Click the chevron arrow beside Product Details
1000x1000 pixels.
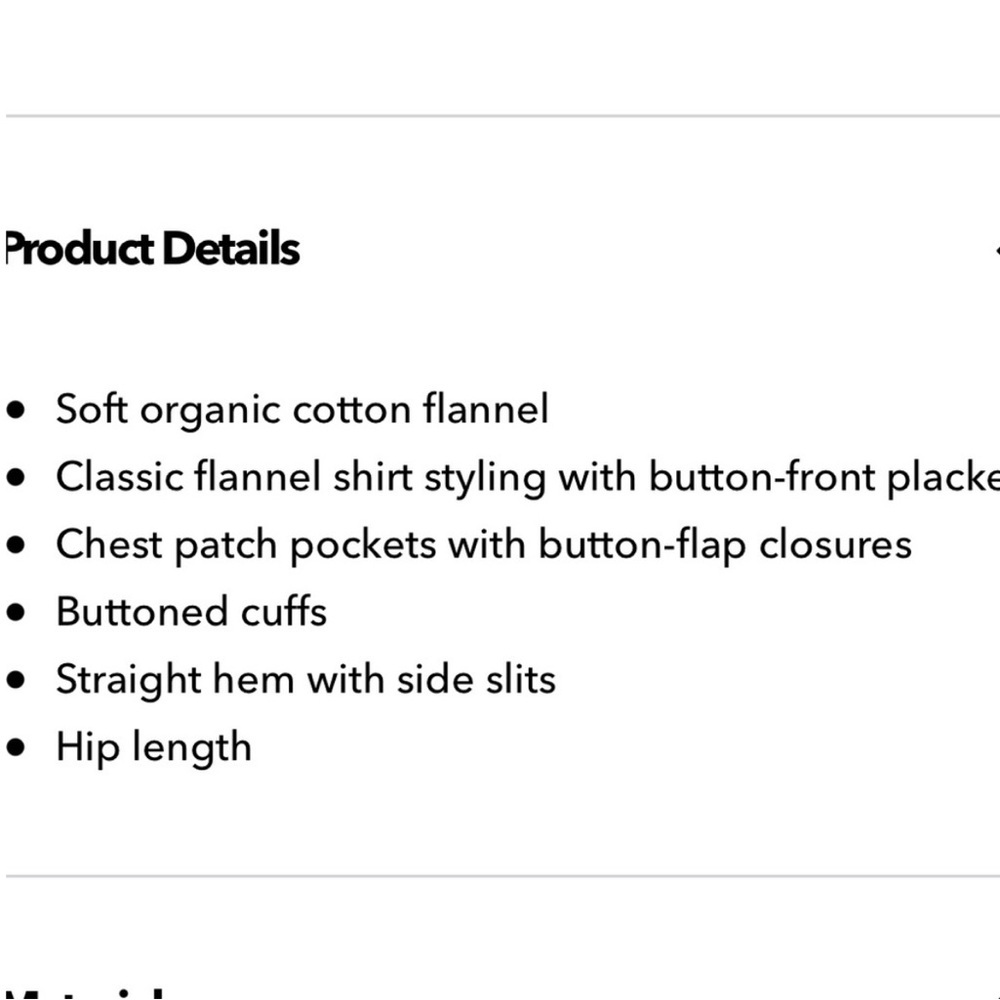click(x=997, y=251)
